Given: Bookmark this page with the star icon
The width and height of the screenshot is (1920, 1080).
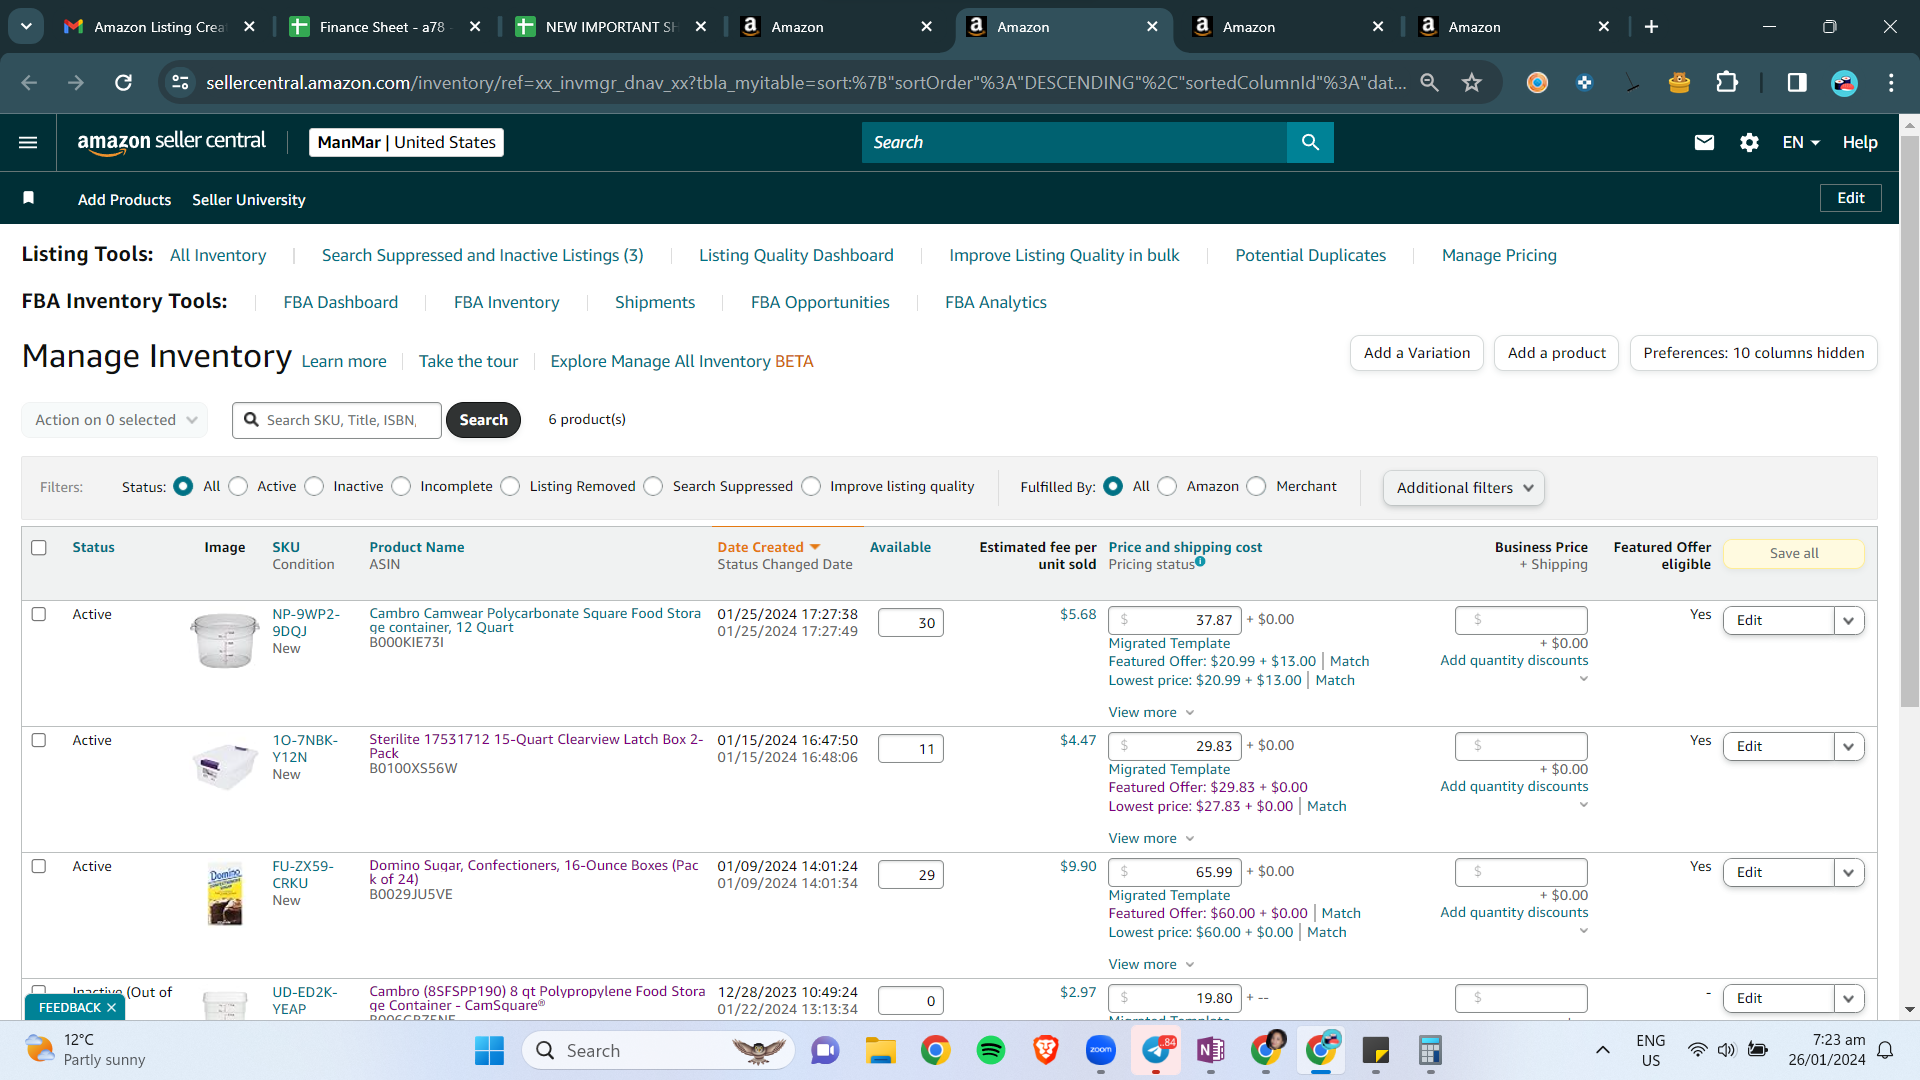Looking at the screenshot, I should click(1471, 82).
